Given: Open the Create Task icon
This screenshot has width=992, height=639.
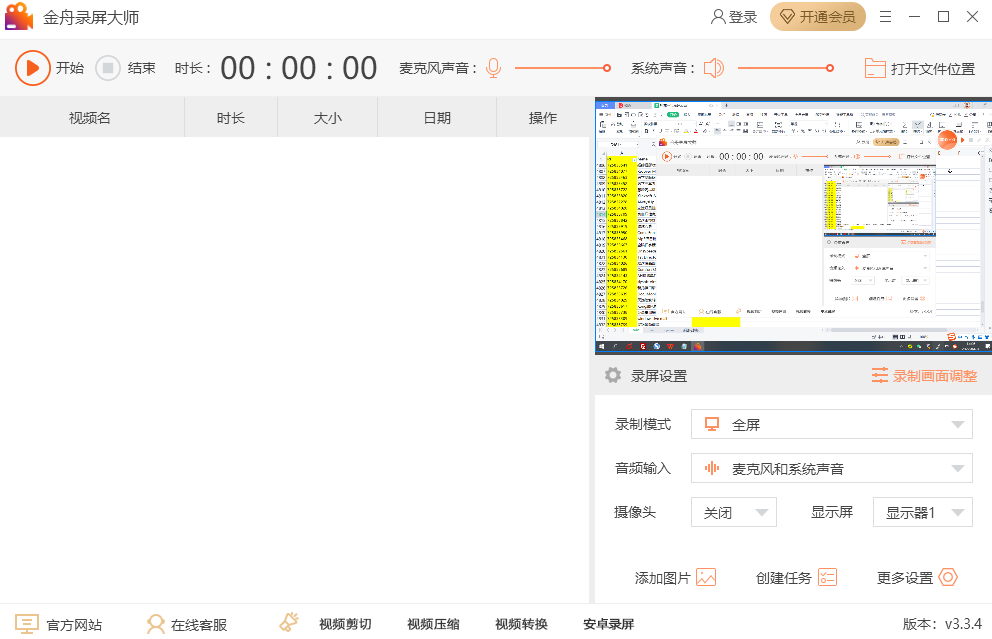Looking at the screenshot, I should click(827, 577).
